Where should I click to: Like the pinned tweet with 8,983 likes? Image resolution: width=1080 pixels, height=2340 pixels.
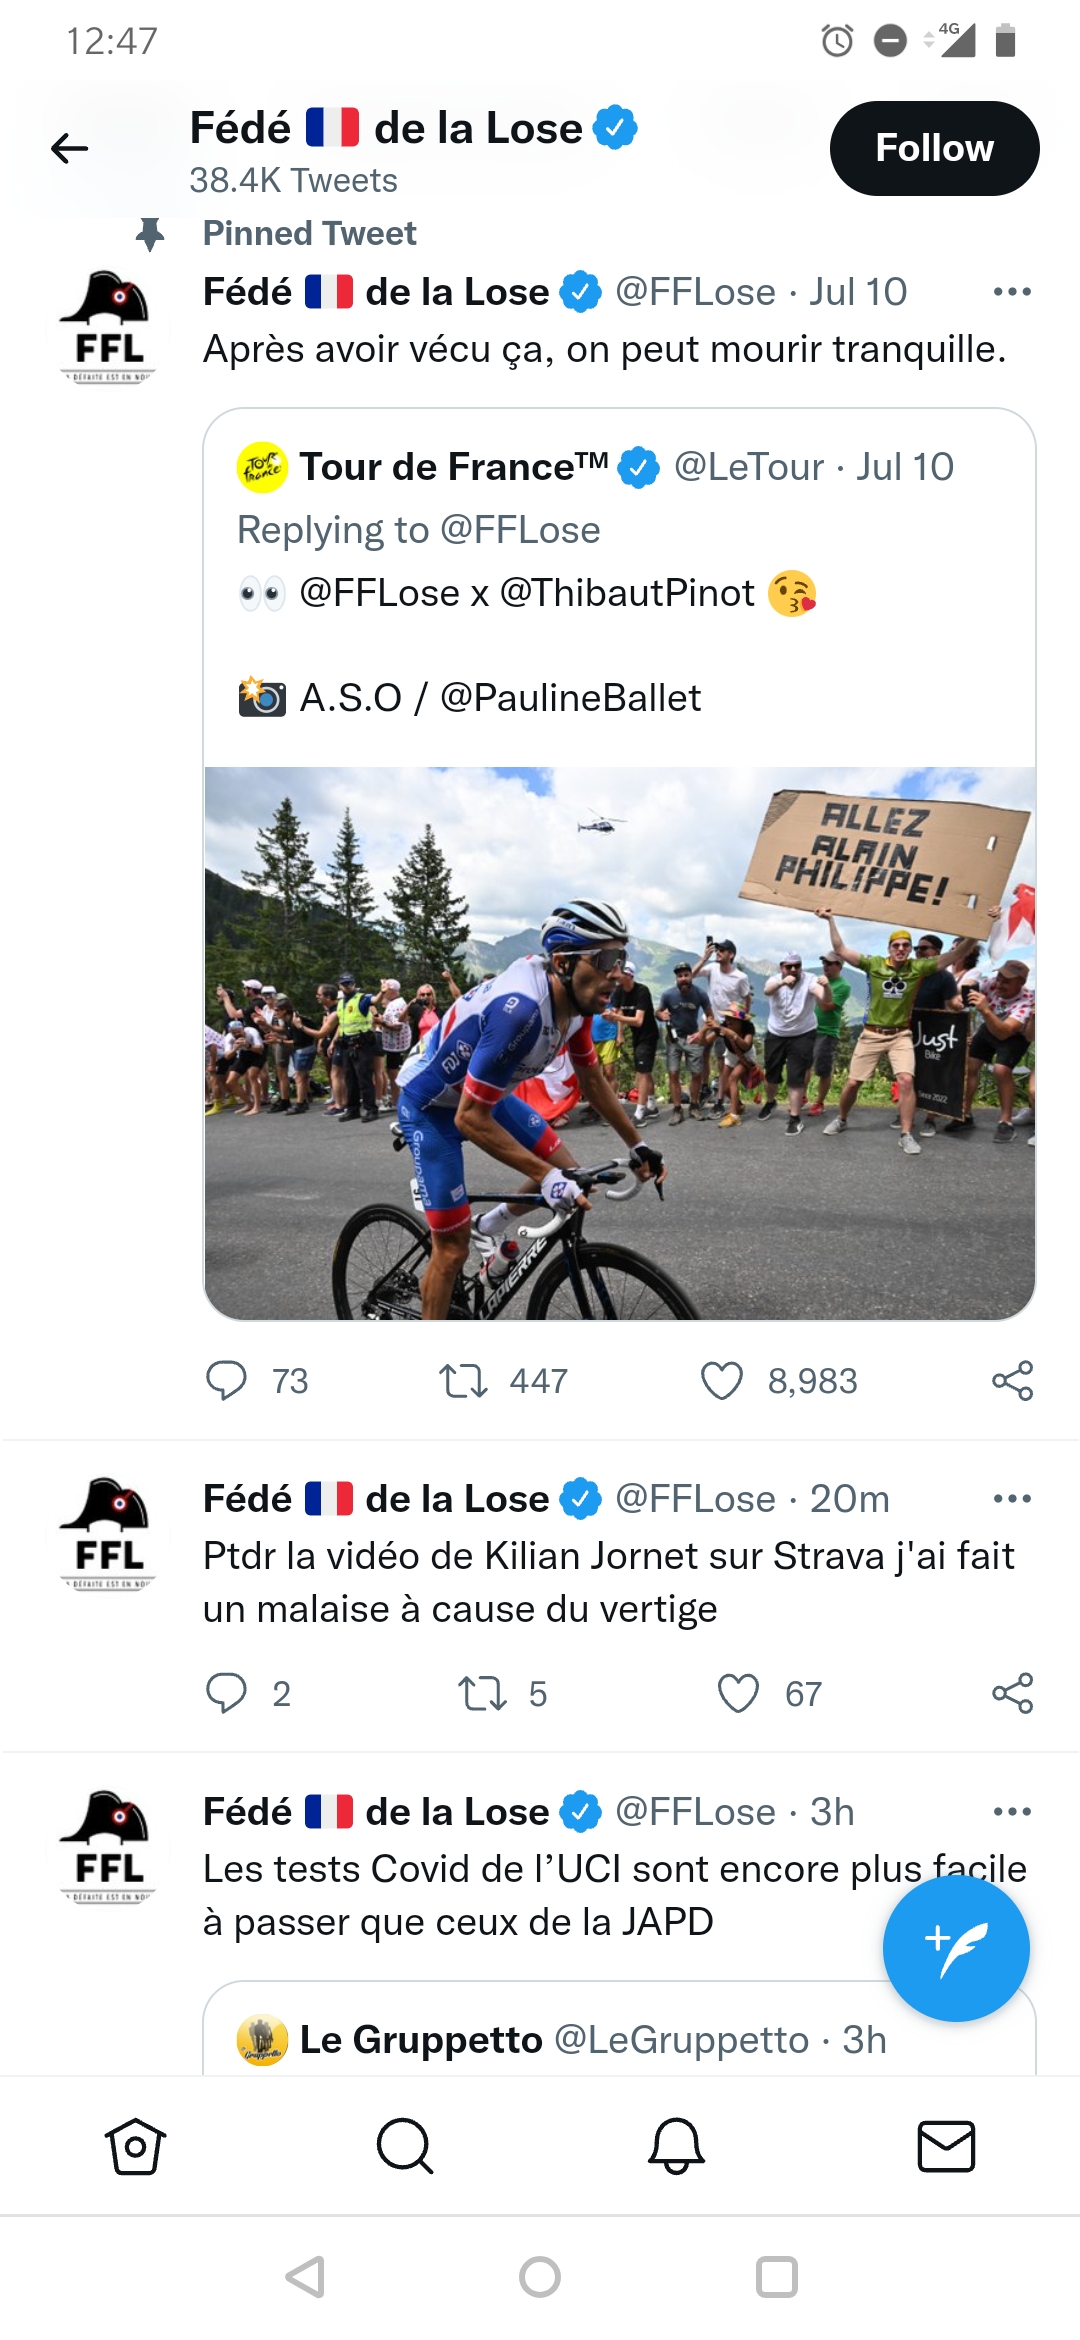tap(722, 1381)
